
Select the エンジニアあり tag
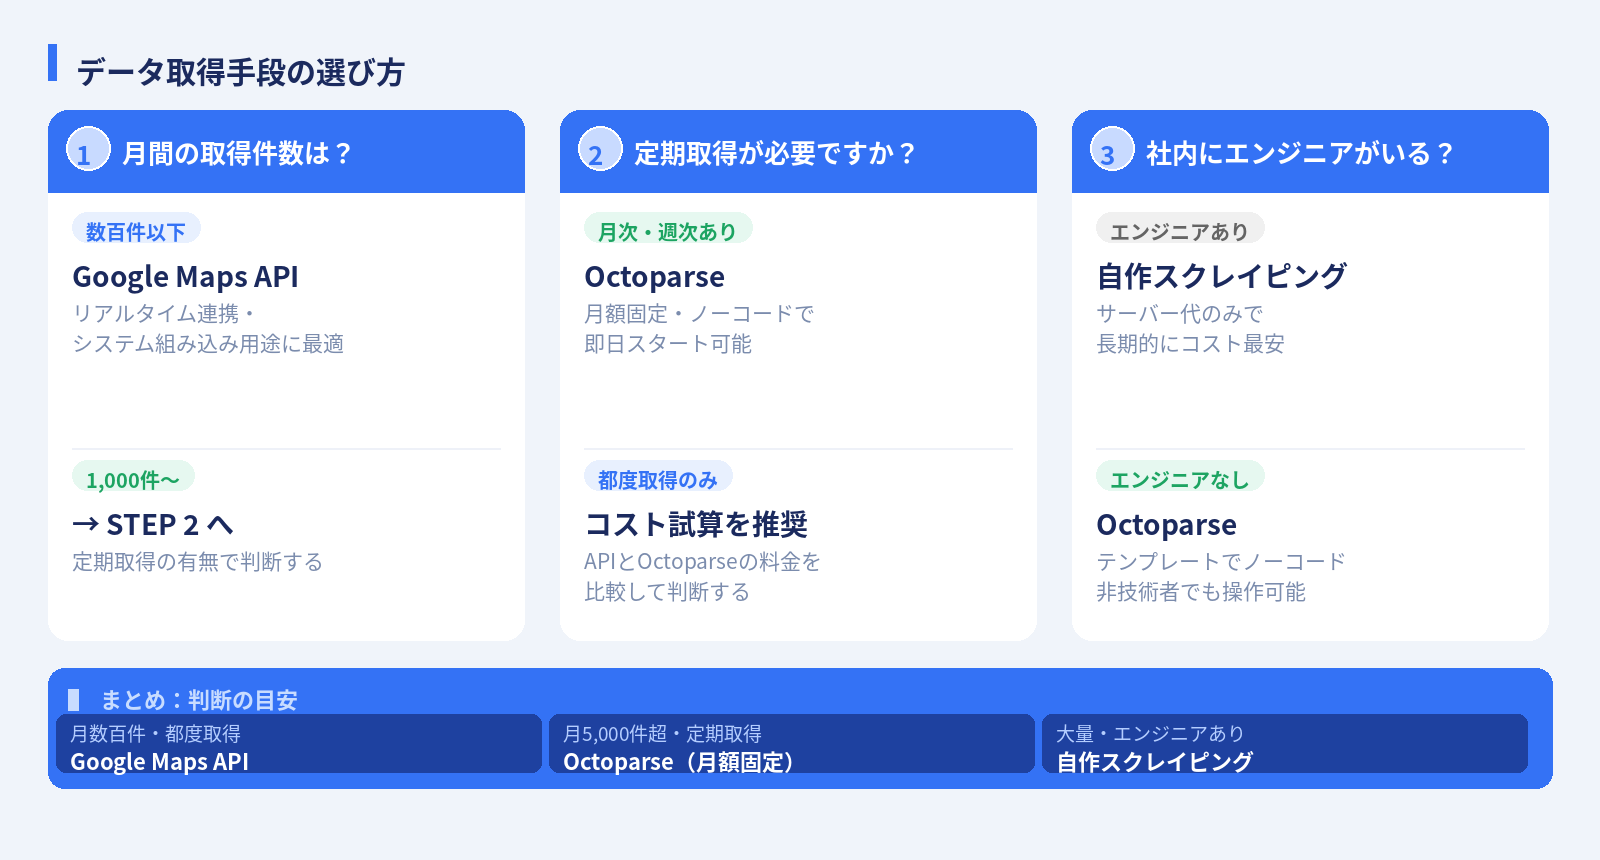[1180, 230]
